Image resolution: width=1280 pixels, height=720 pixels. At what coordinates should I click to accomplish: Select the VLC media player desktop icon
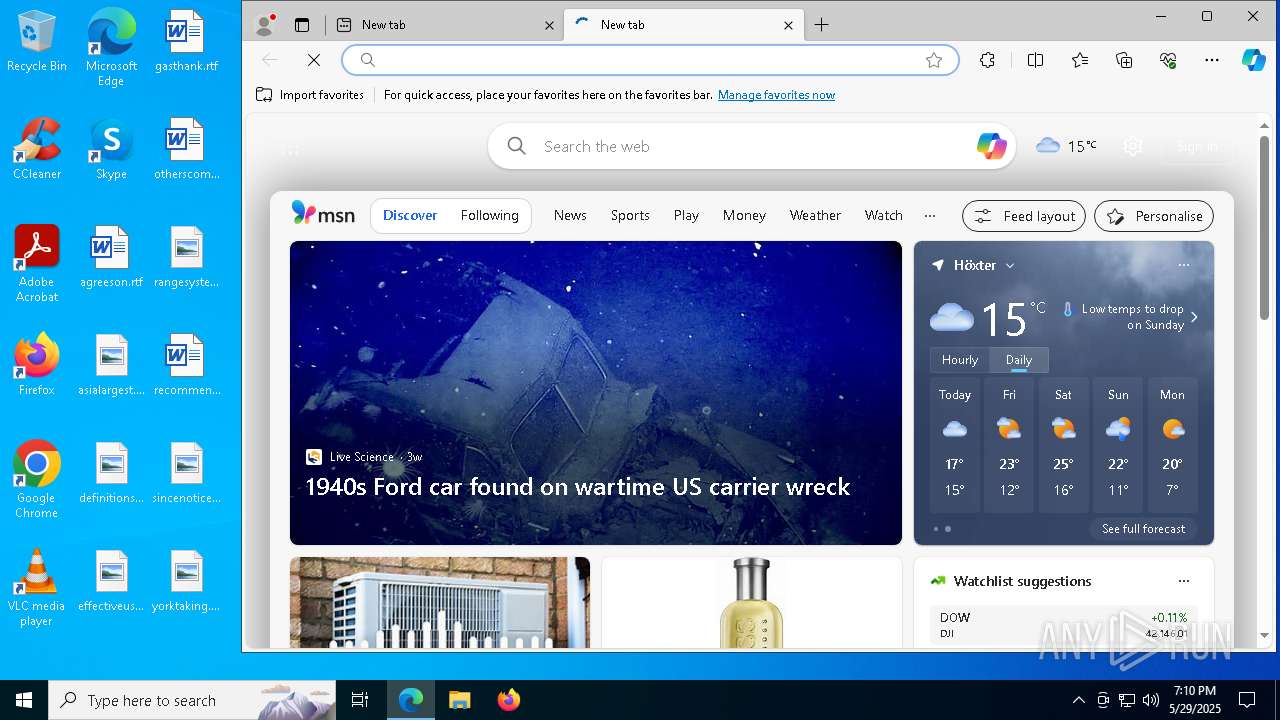pyautogui.click(x=37, y=588)
